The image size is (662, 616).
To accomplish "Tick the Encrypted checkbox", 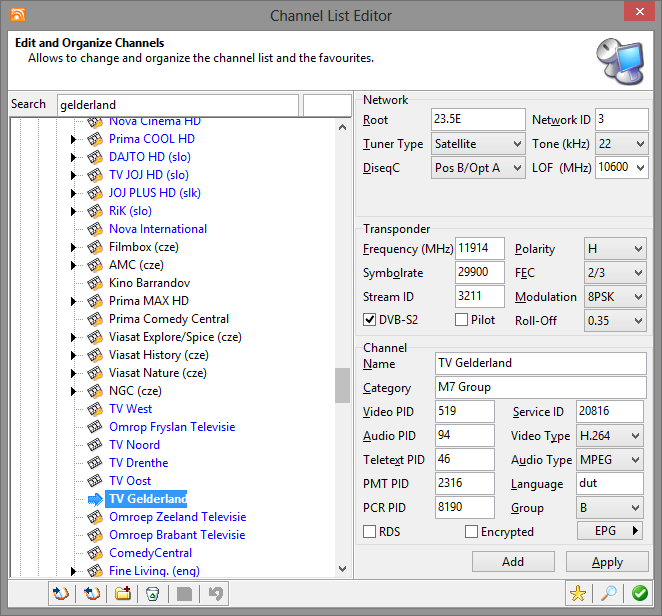I will [472, 532].
